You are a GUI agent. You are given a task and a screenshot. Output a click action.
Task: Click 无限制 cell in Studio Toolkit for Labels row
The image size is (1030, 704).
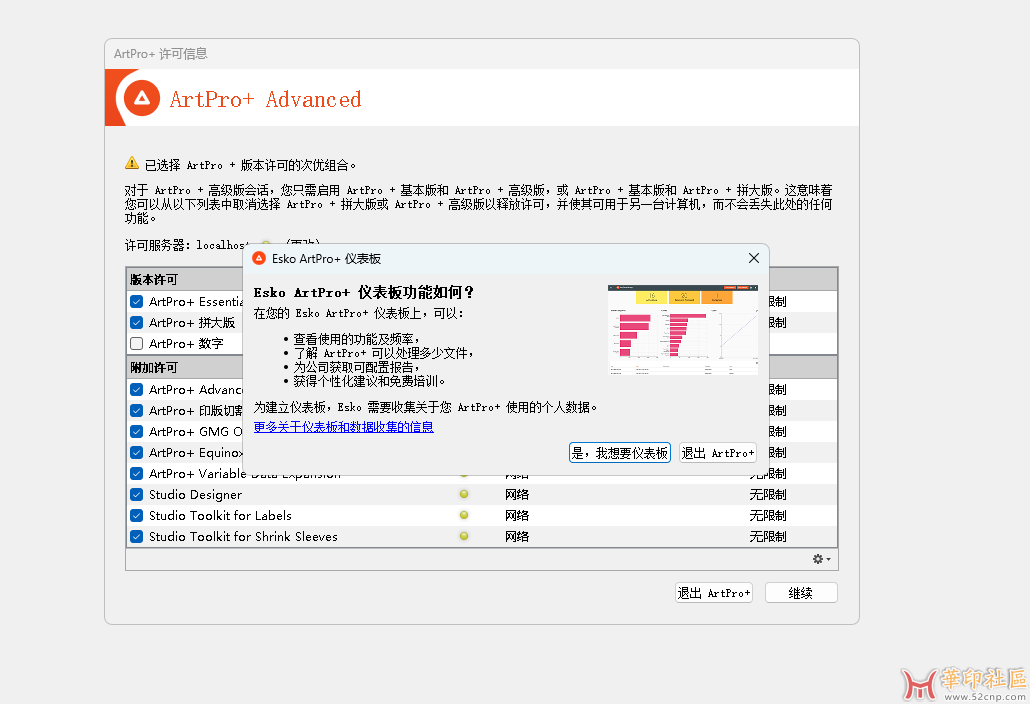pyautogui.click(x=768, y=516)
